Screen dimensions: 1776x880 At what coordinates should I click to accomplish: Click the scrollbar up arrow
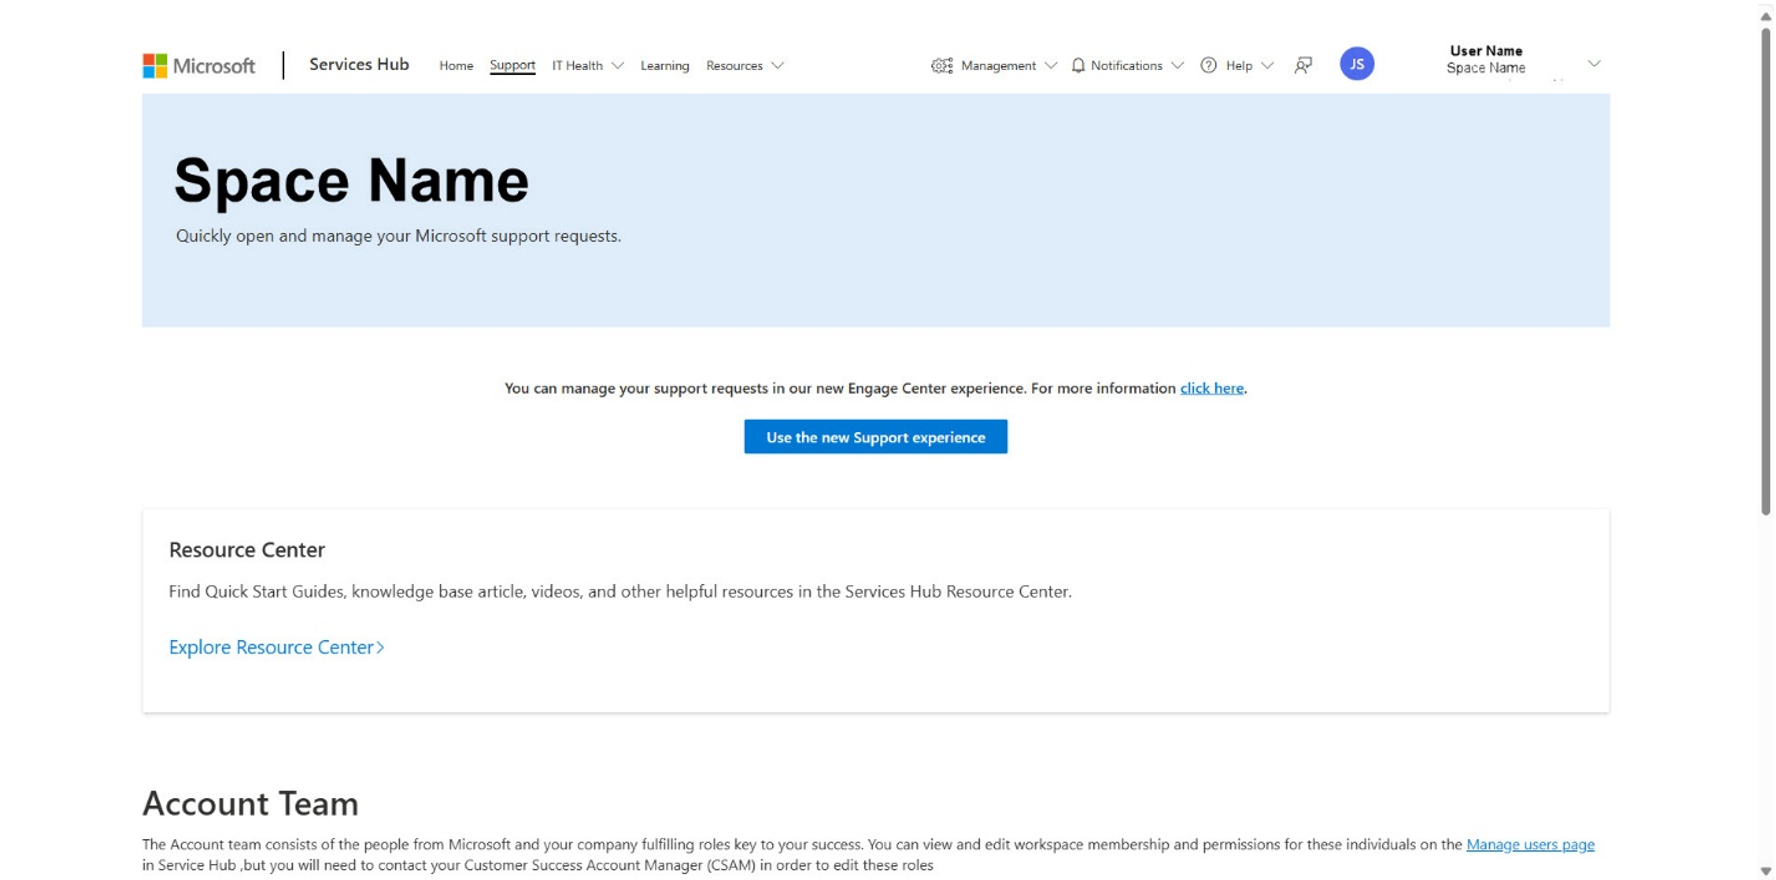[x=1766, y=16]
